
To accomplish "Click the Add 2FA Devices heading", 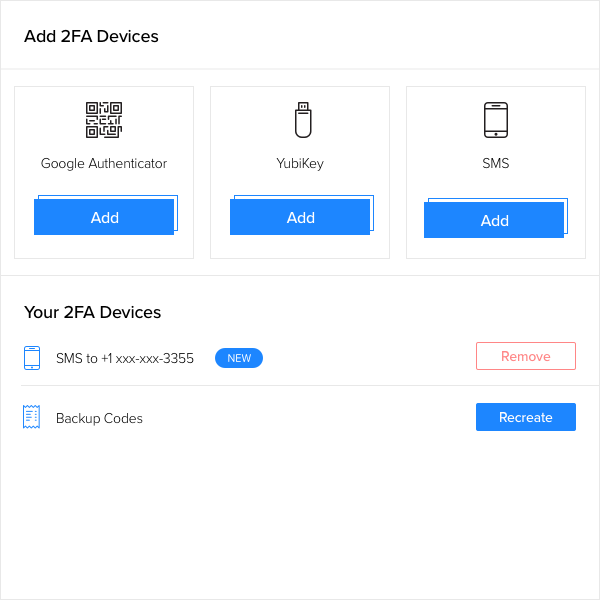I will [x=91, y=36].
